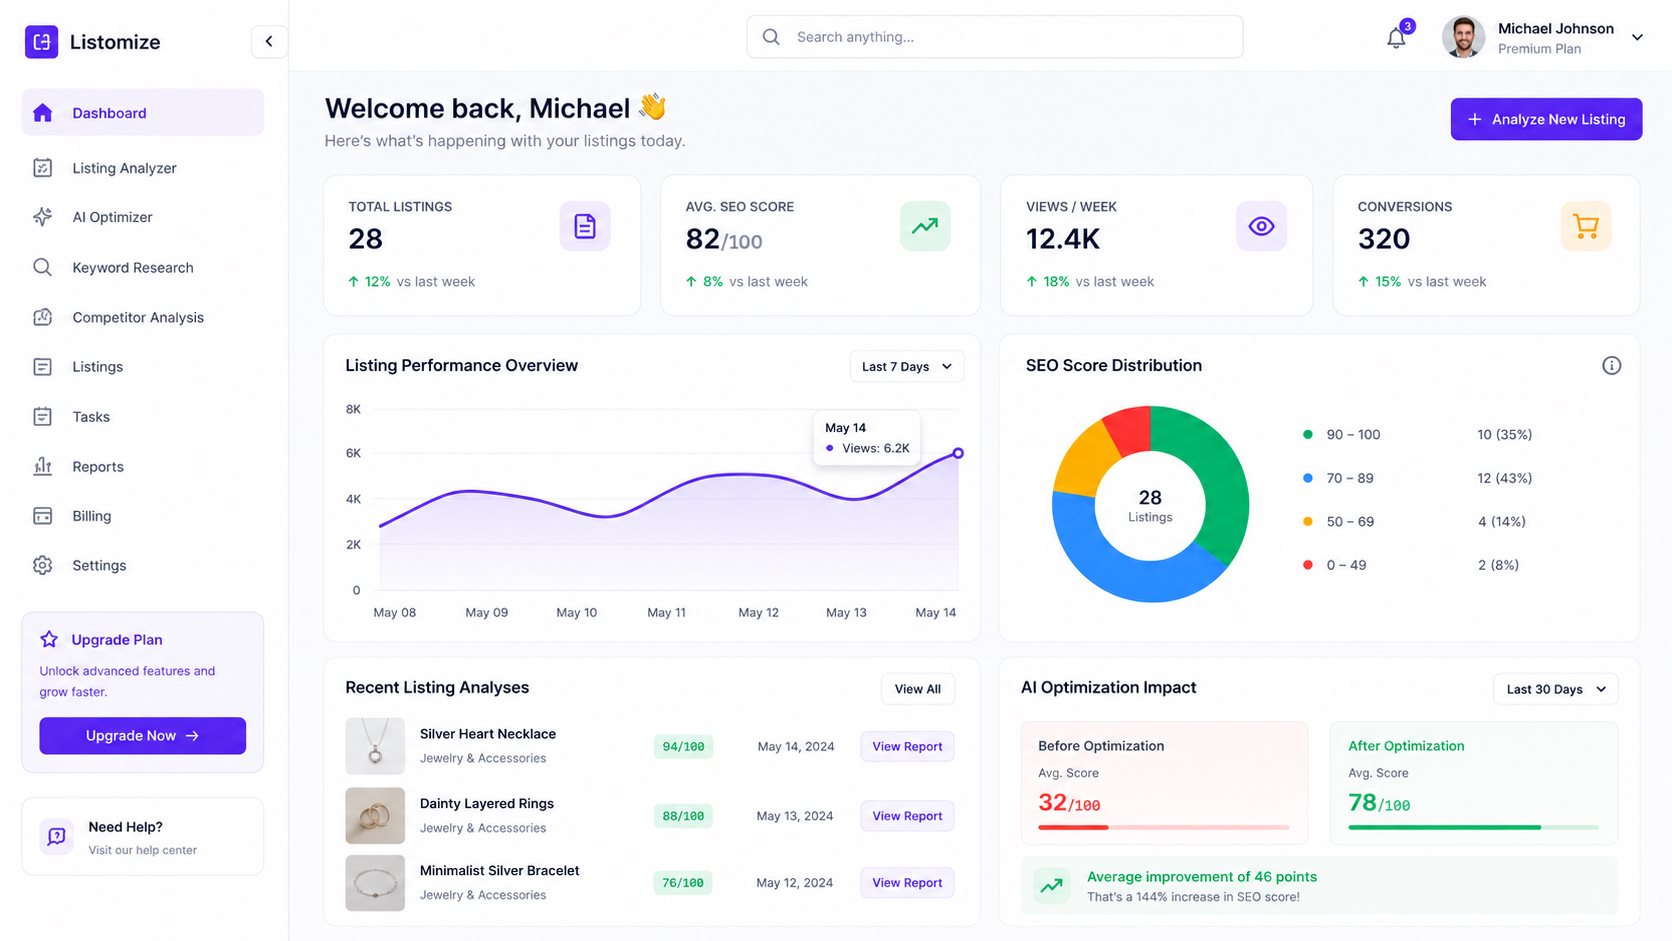Viewport: 1672px width, 941px height.
Task: Click the Minimalist Silver Bracelet thumbnail
Action: pyautogui.click(x=375, y=883)
